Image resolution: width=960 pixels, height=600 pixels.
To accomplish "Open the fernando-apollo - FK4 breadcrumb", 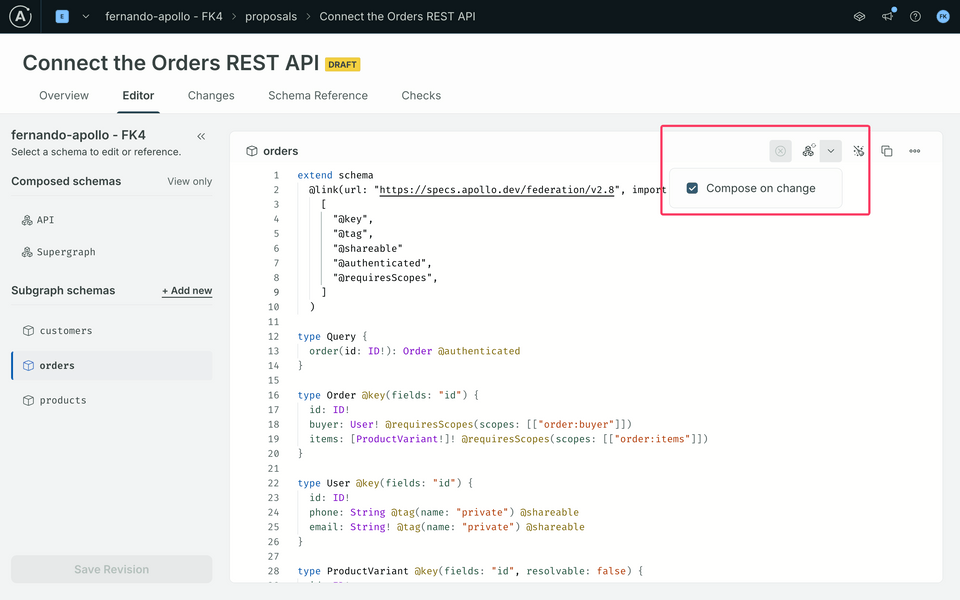I will pyautogui.click(x=163, y=17).
